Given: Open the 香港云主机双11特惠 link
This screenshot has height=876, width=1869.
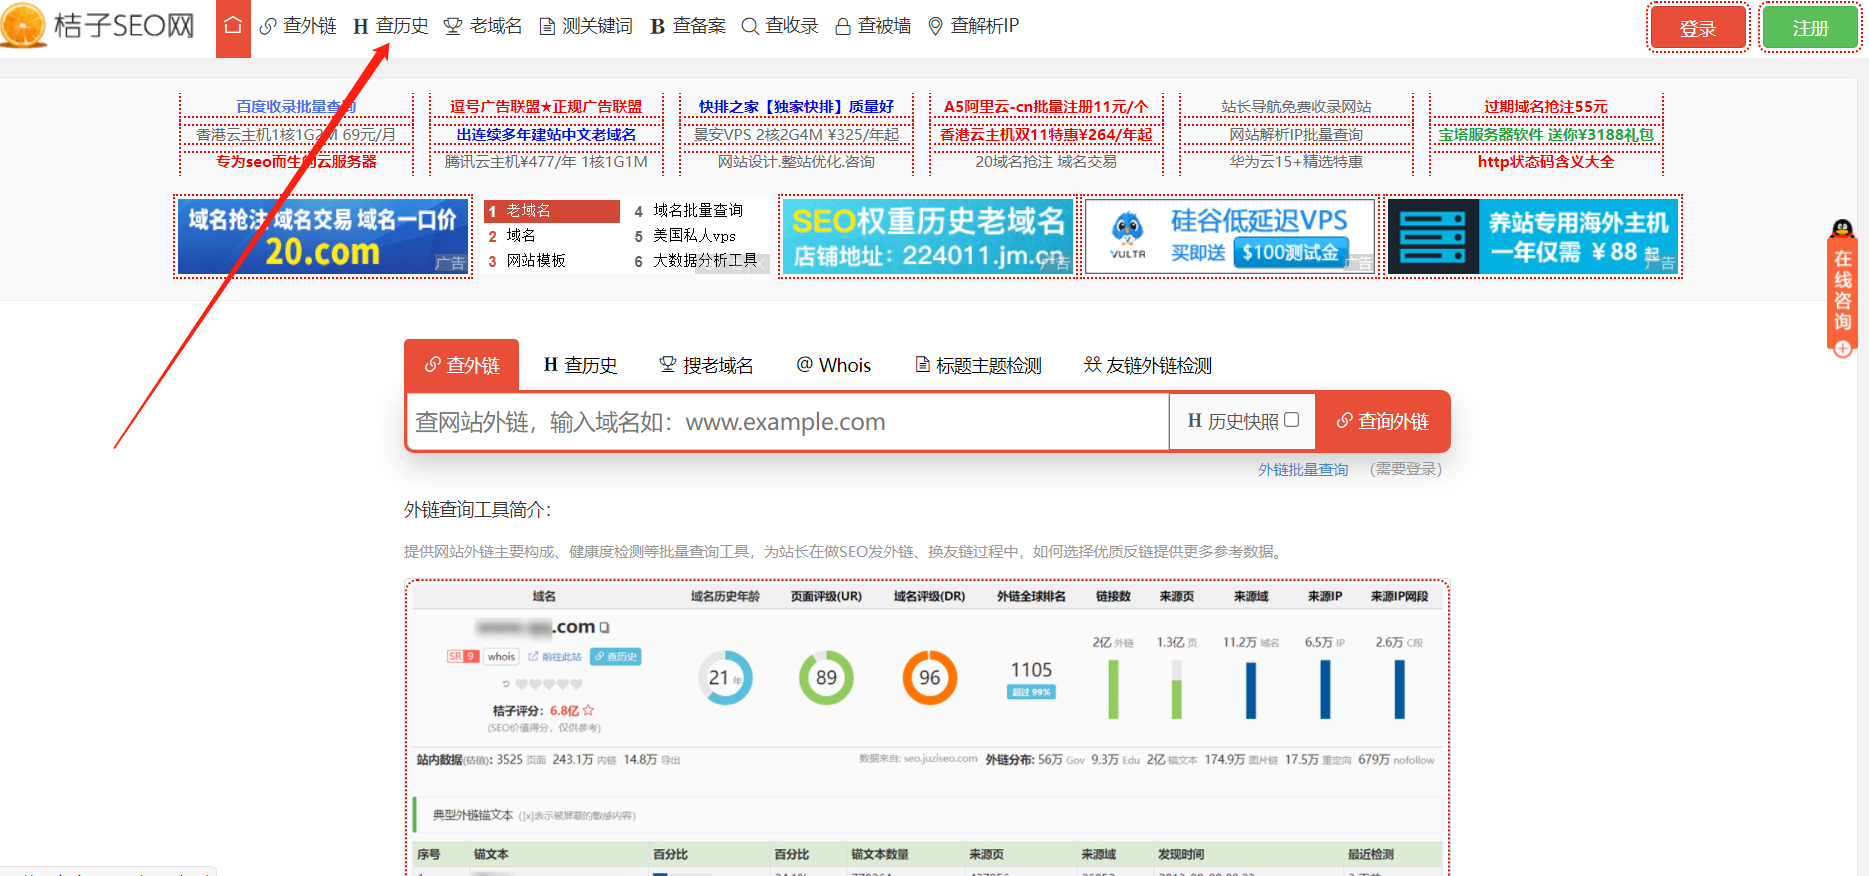Looking at the screenshot, I should click(x=1046, y=134).
